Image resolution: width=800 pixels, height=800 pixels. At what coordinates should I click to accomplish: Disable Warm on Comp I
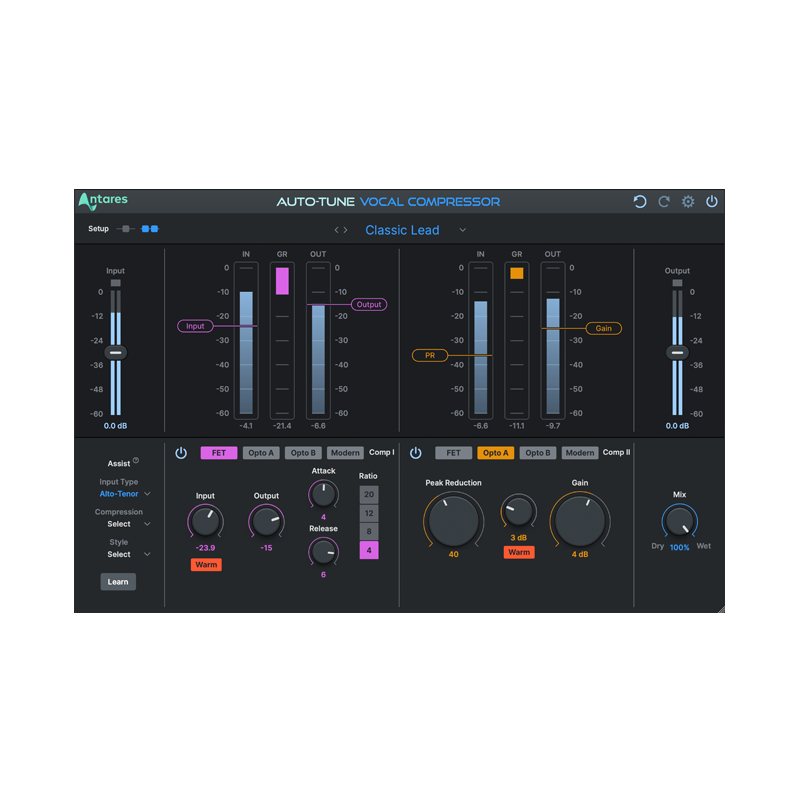click(x=206, y=564)
